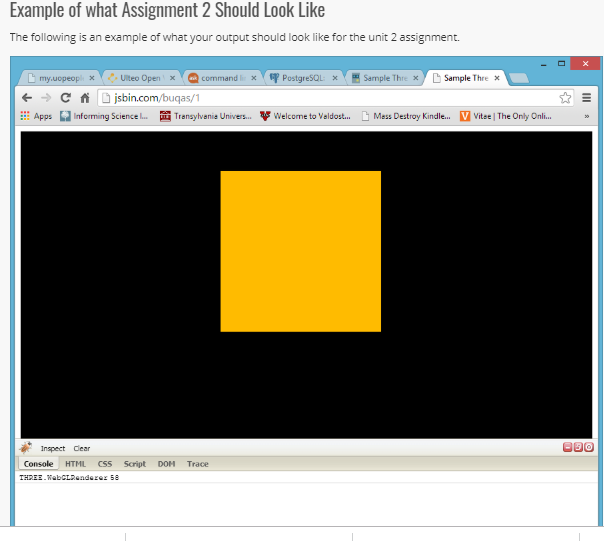
Task: Open the Vitae | The Only Onli... bookmark
Action: click(506, 116)
